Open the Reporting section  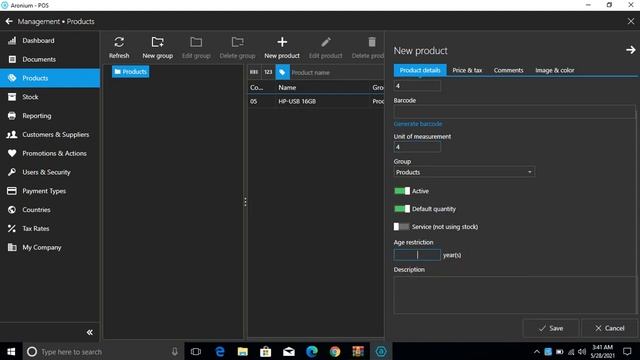[50, 116]
